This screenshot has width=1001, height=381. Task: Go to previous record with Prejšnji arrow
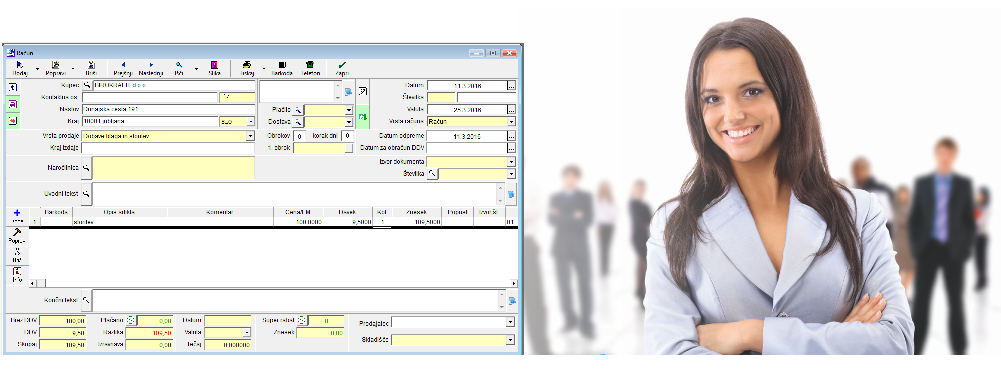(123, 65)
